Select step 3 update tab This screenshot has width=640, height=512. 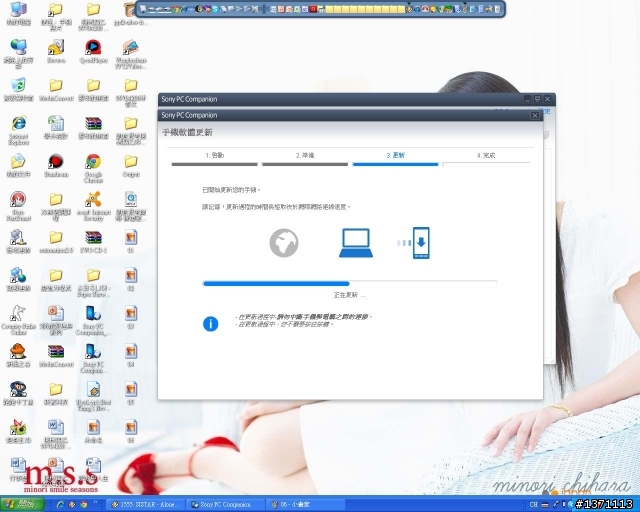396,159
